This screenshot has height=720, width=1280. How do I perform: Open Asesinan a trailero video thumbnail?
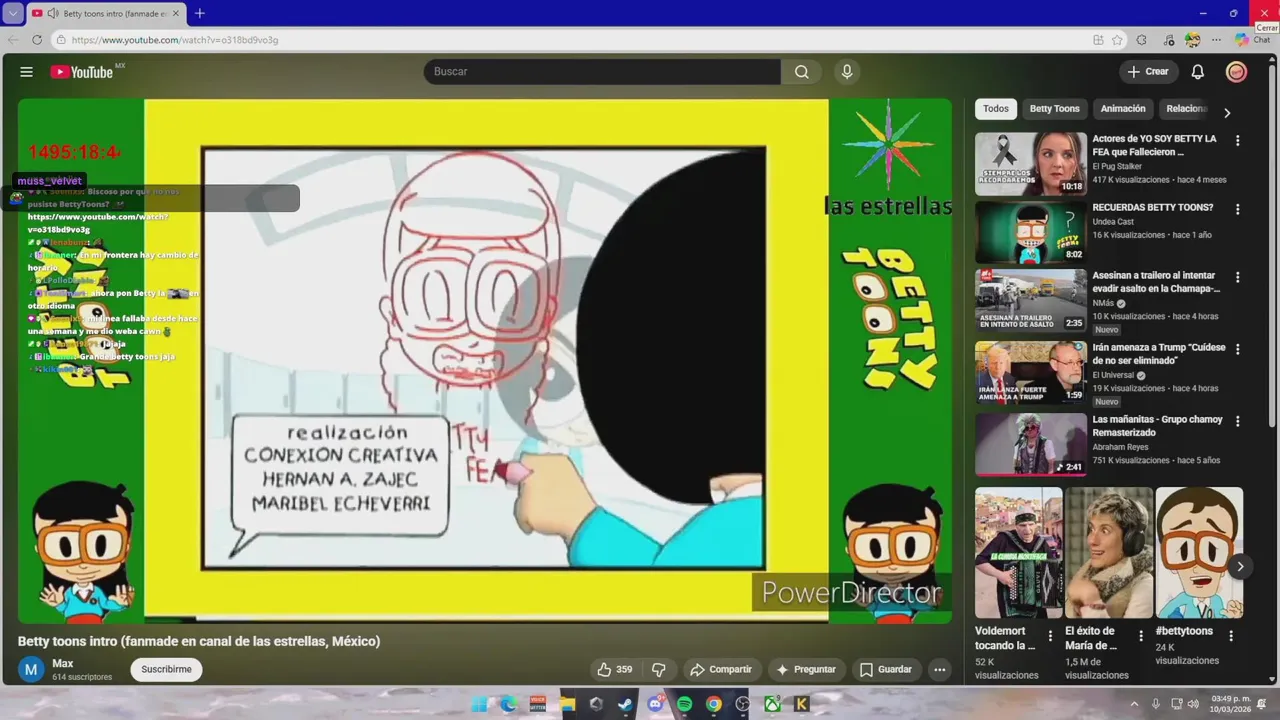[1031, 300]
